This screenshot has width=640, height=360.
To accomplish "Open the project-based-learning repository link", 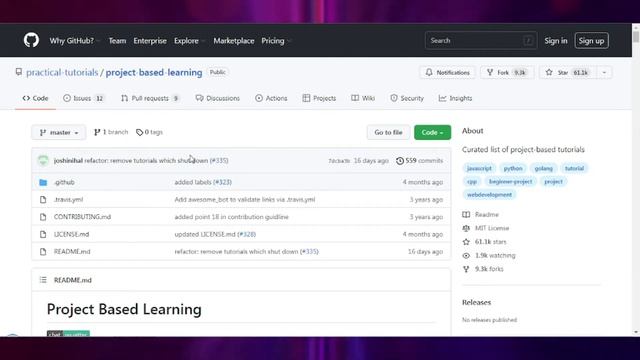I will tap(154, 72).
